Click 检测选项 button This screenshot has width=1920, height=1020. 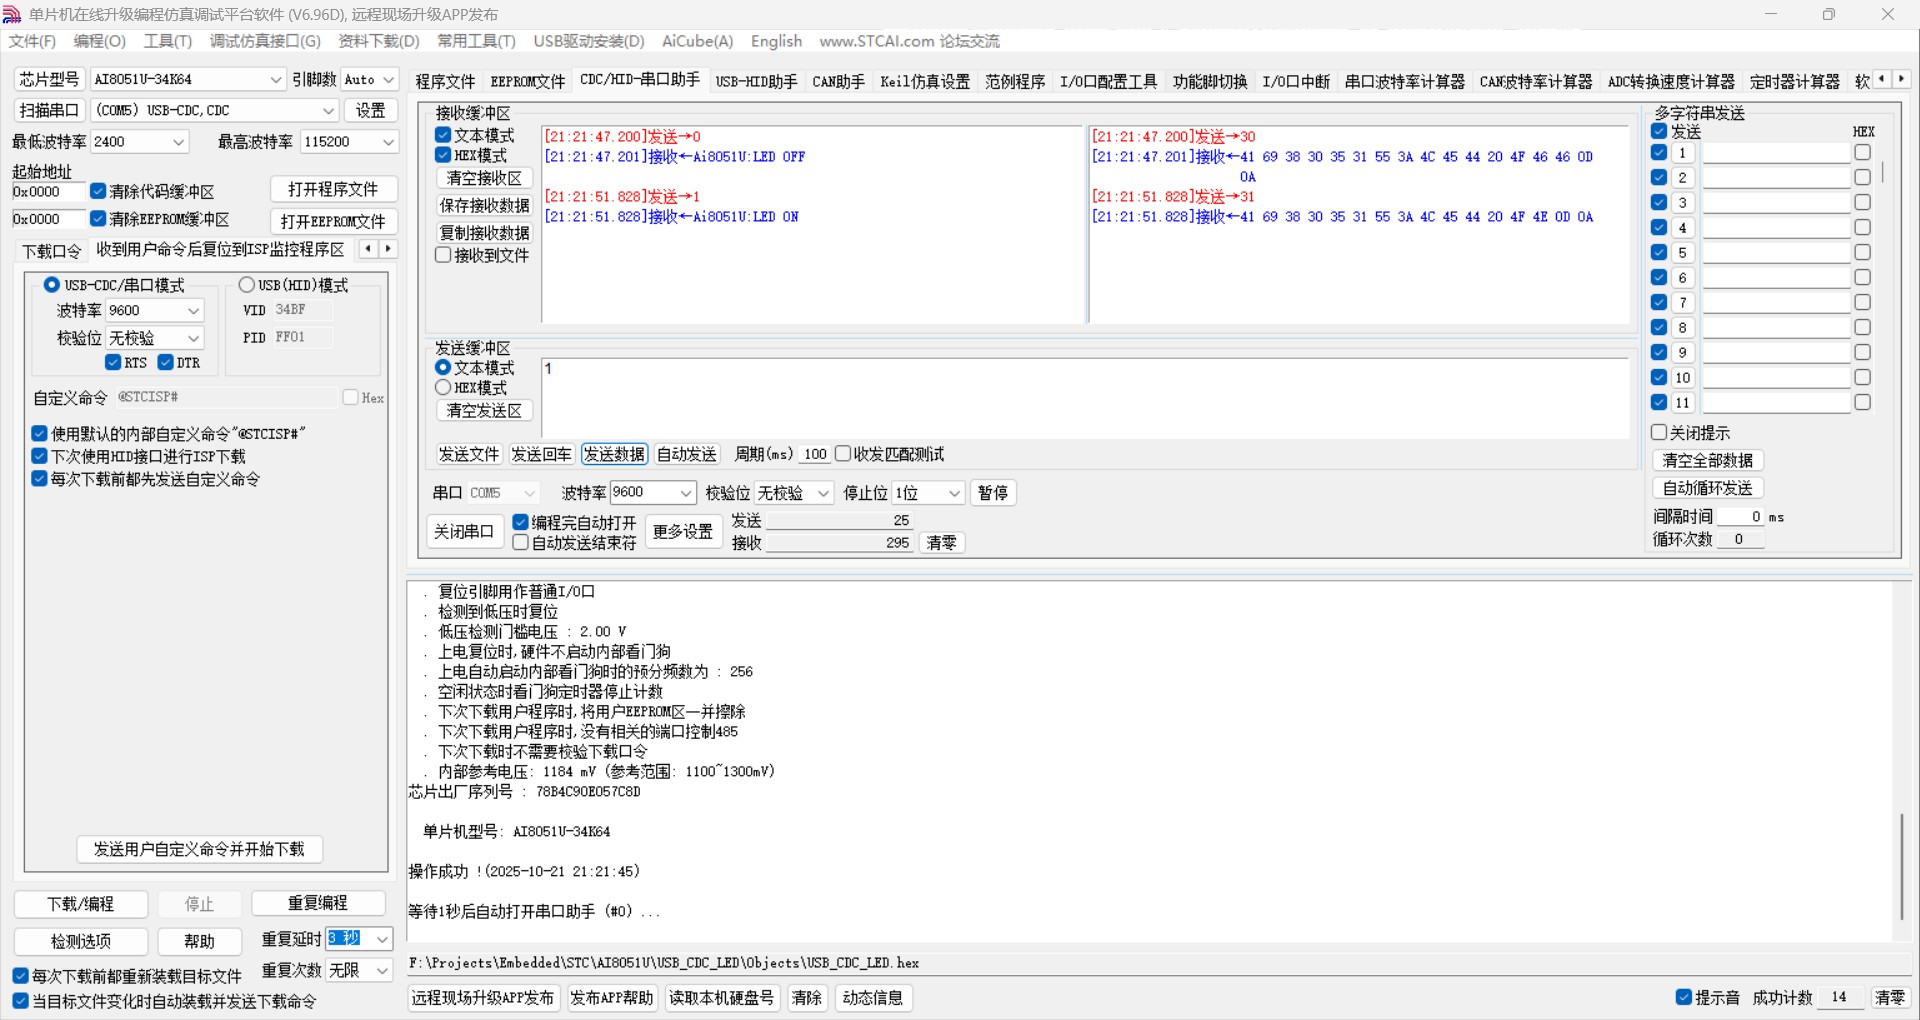[x=81, y=941]
